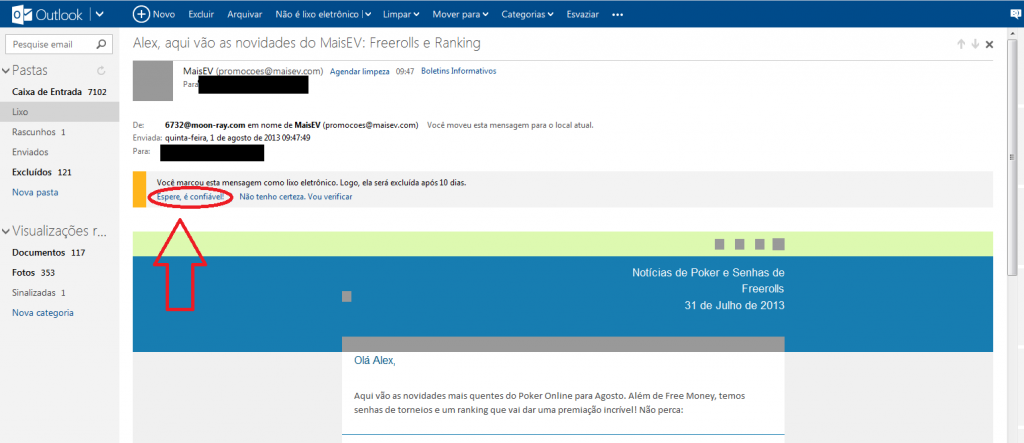Viewport: 1024px width, 443px height.
Task: Open the Mover para dropdown
Action: tap(460, 14)
